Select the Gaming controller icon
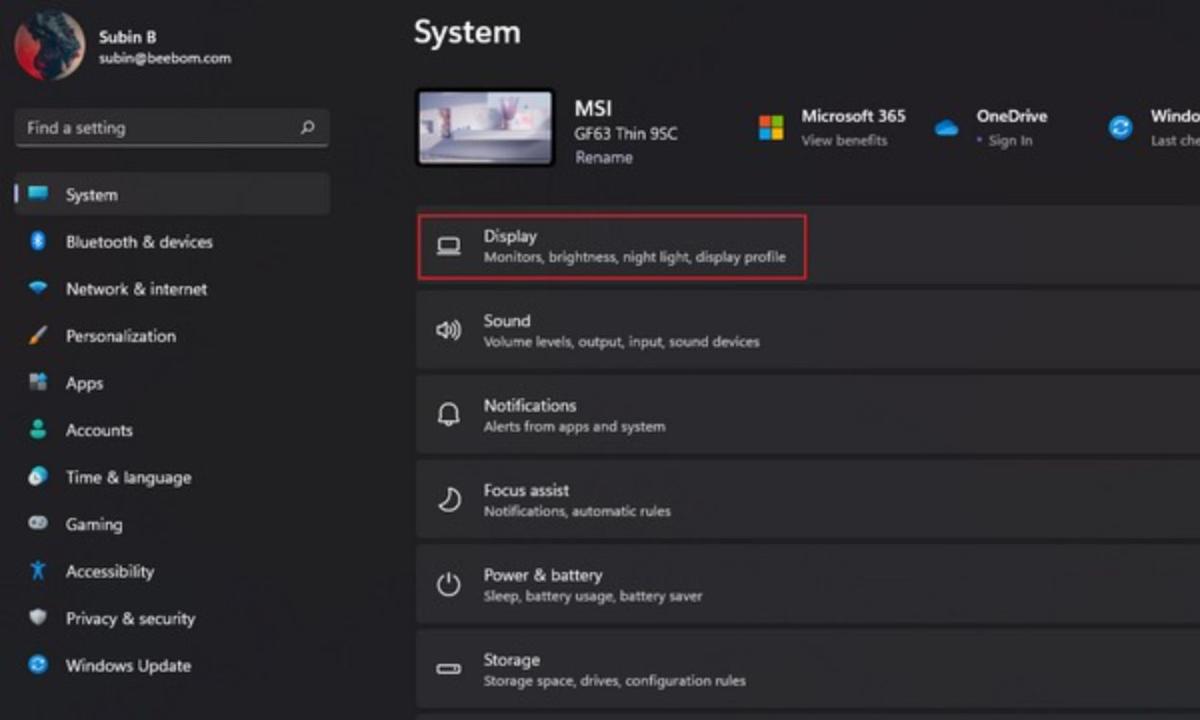The height and width of the screenshot is (720, 1200). coord(40,524)
